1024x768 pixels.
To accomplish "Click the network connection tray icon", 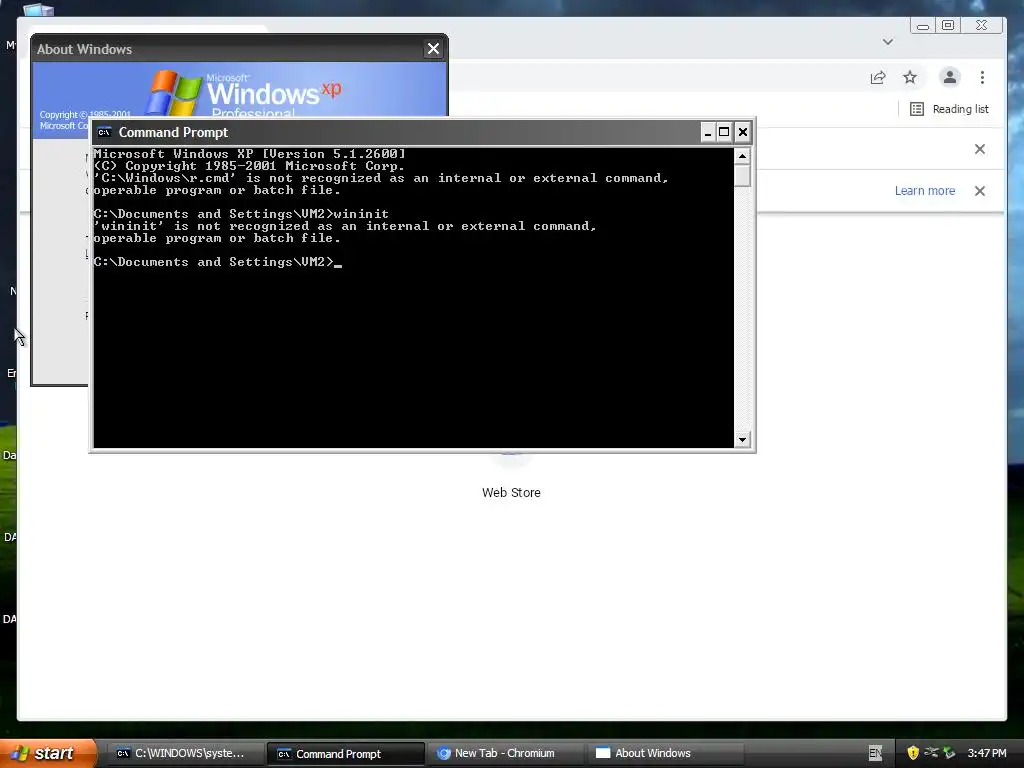I will 931,753.
